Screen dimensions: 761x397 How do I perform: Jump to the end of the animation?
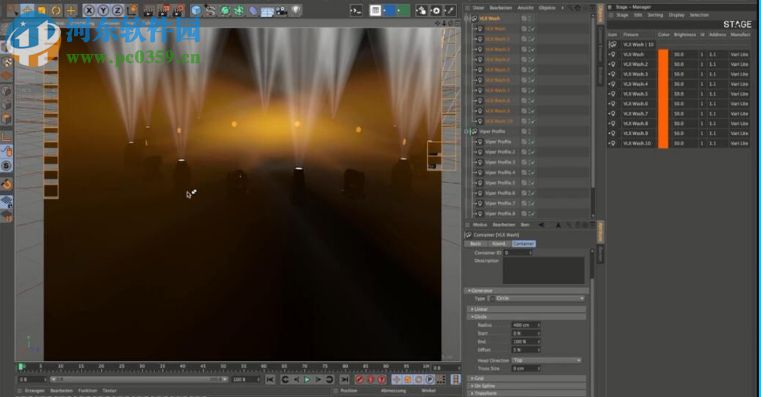(344, 380)
